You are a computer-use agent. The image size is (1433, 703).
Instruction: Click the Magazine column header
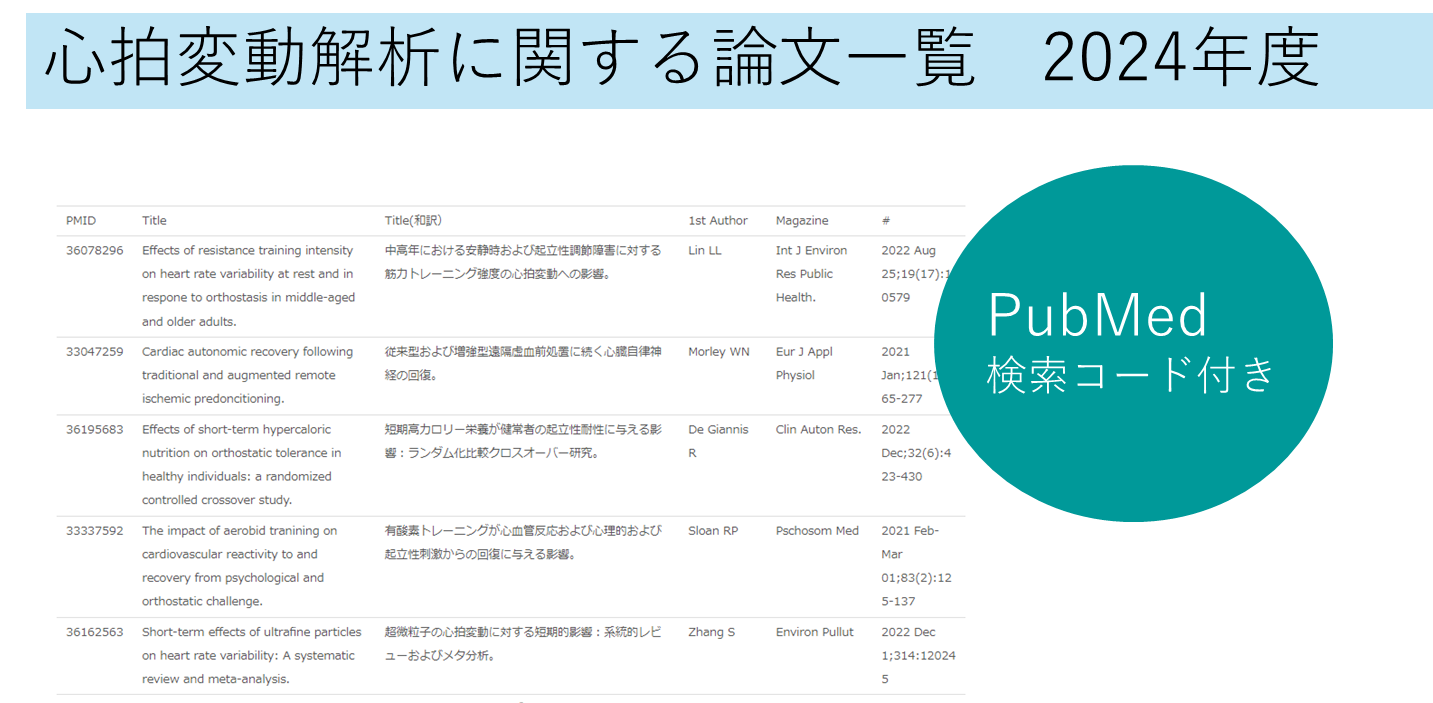801,220
